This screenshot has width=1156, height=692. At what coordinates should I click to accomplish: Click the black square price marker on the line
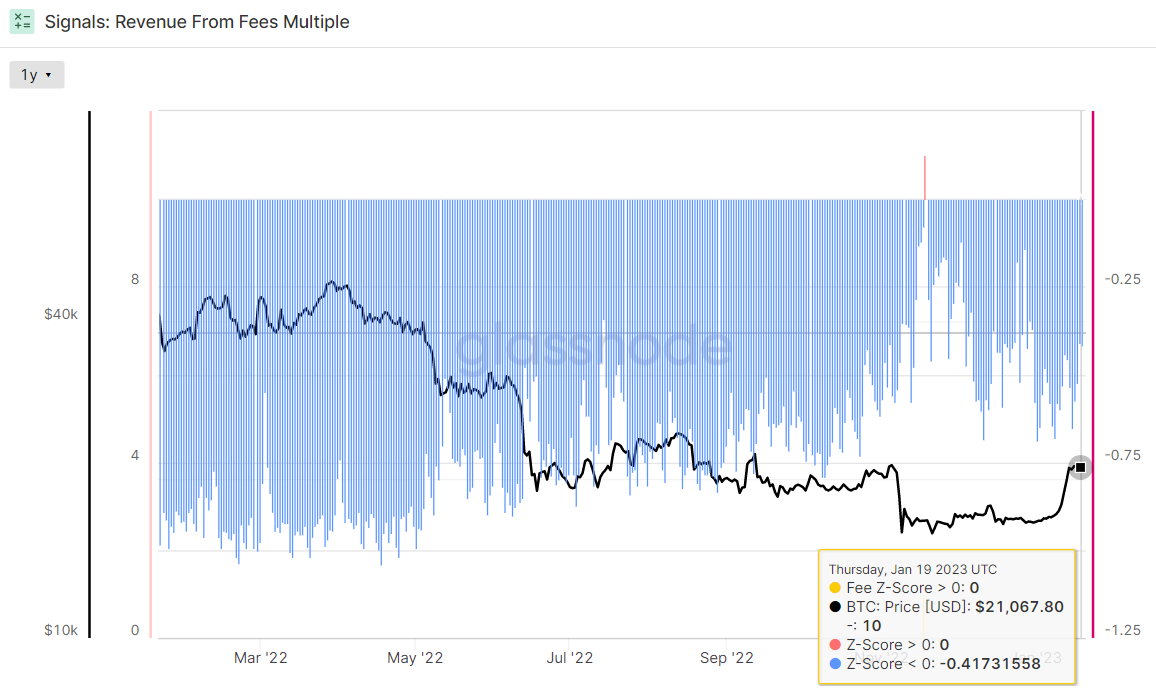(x=1080, y=468)
